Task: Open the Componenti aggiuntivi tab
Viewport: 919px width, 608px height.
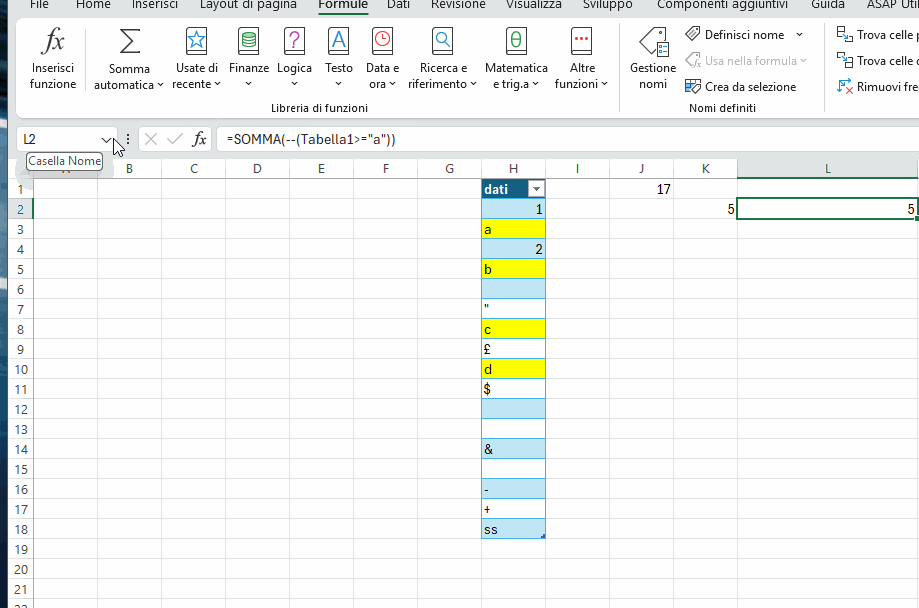Action: (722, 5)
